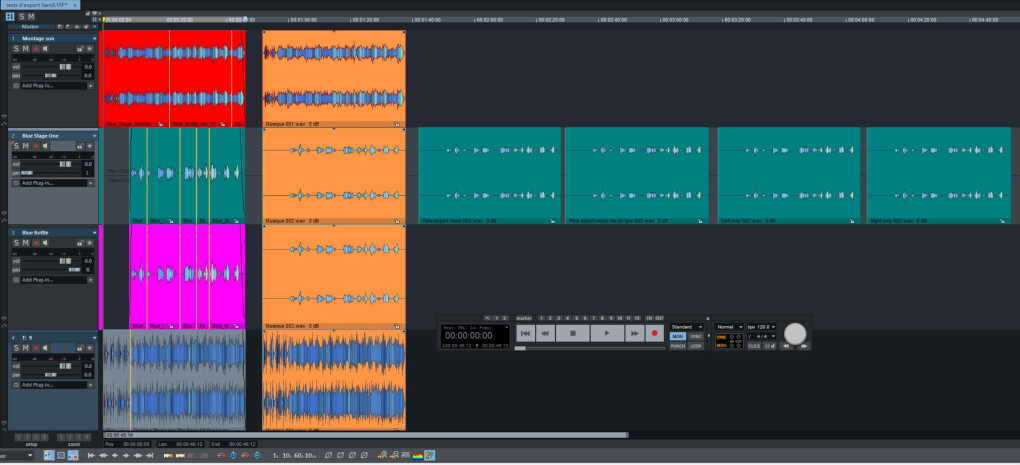This screenshot has height=465, width=1020.
Task: Enable the MON monitoring button
Action: [678, 337]
